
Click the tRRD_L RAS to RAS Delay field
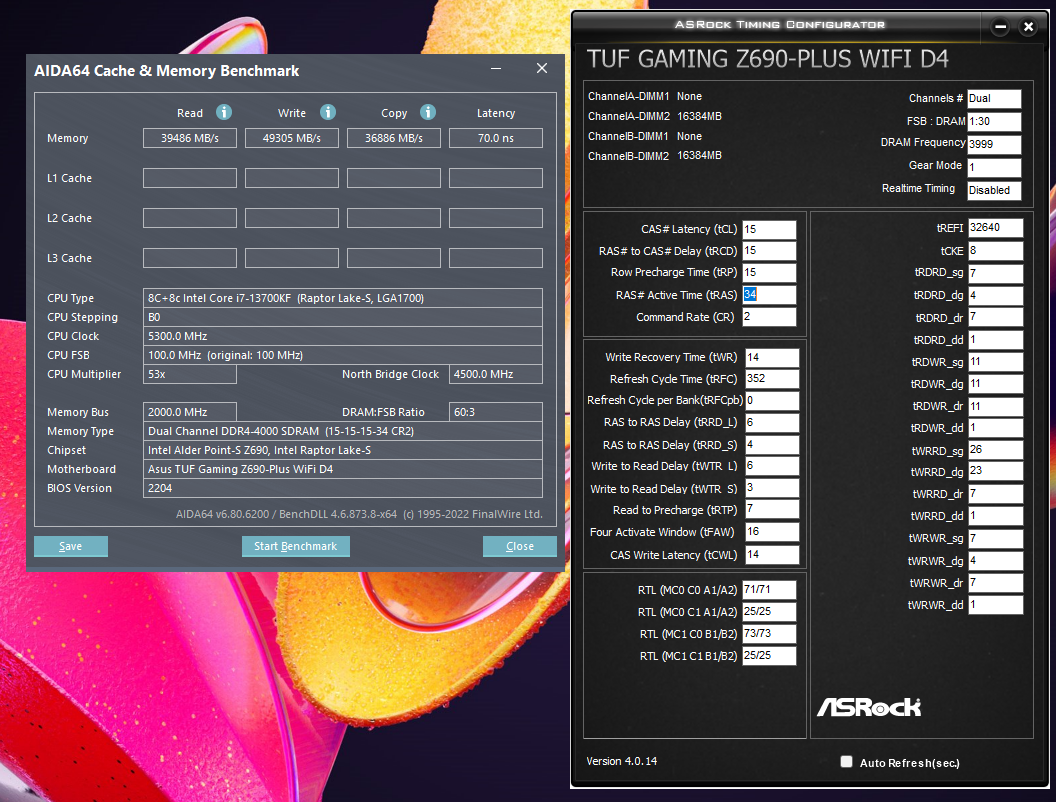(x=772, y=423)
